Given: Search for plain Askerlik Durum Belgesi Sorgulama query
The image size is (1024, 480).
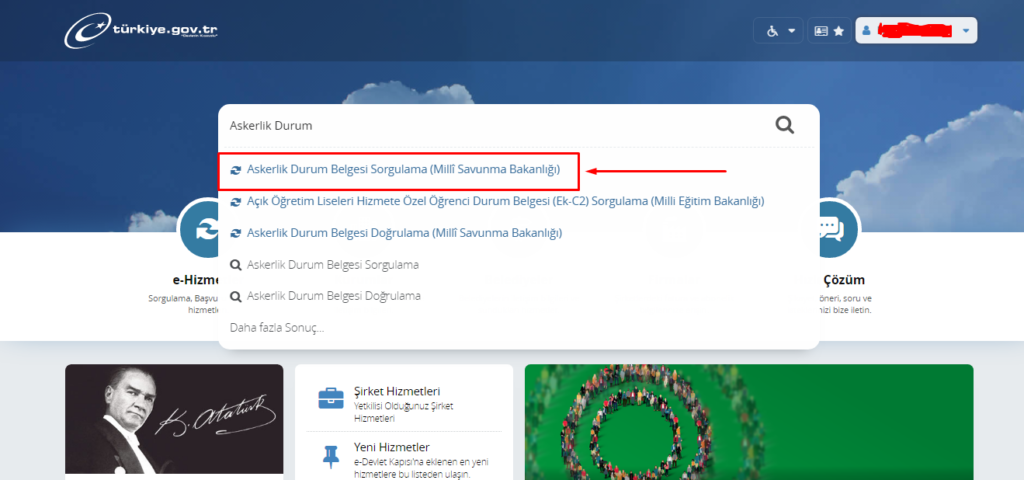Looking at the screenshot, I should [x=332, y=265].
